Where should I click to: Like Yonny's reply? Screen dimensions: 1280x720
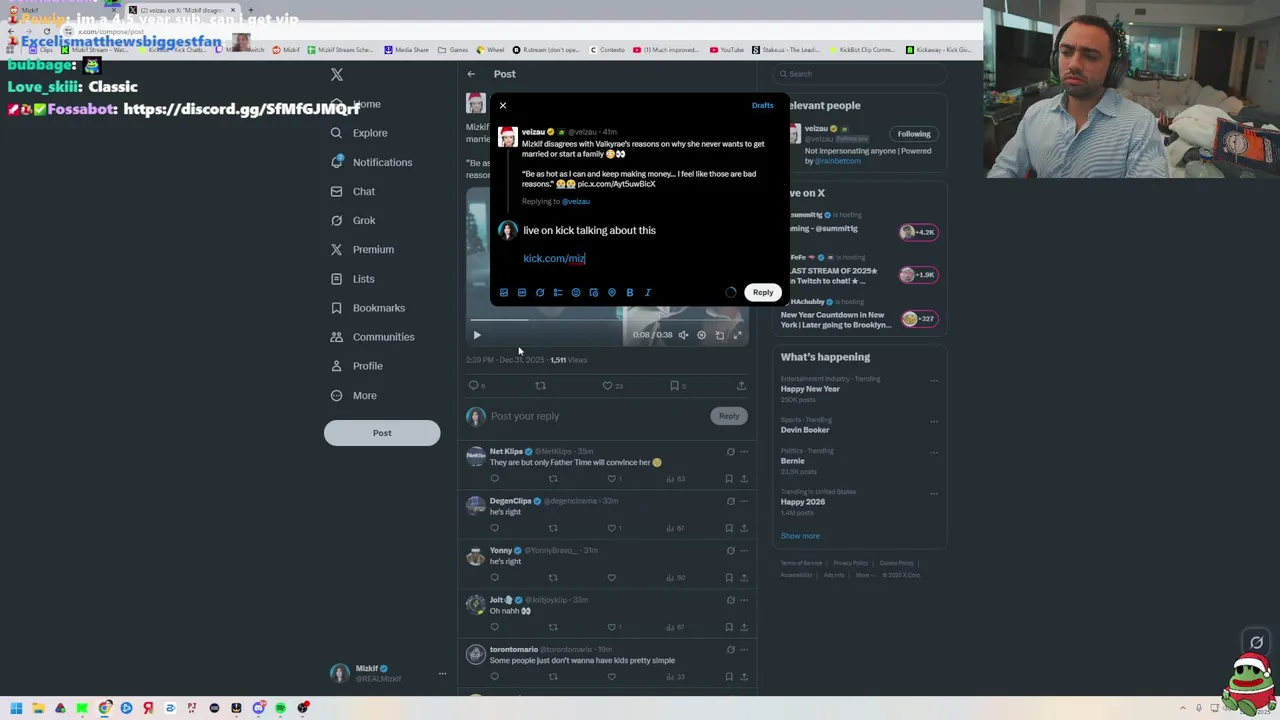(x=612, y=578)
